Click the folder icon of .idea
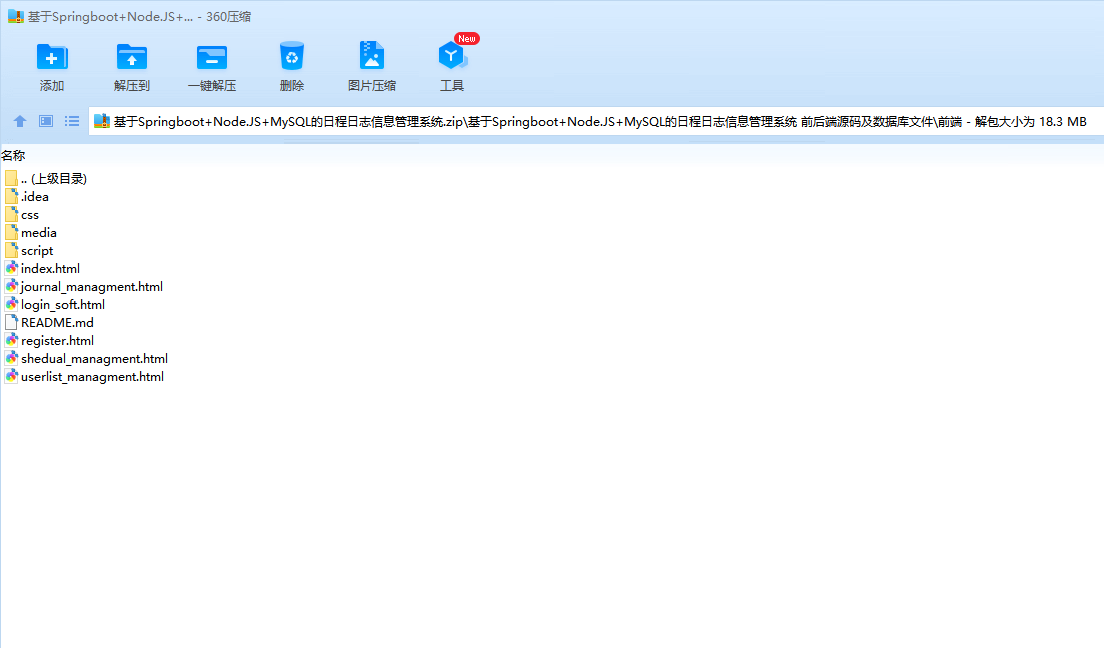 [x=11, y=197]
